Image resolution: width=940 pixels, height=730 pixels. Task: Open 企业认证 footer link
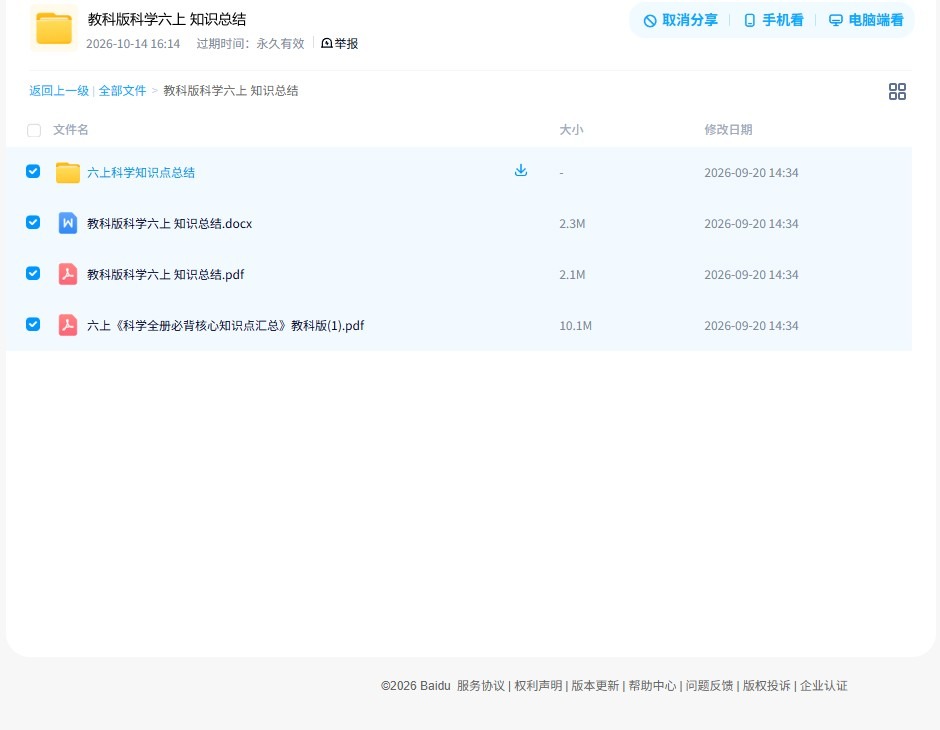(824, 686)
